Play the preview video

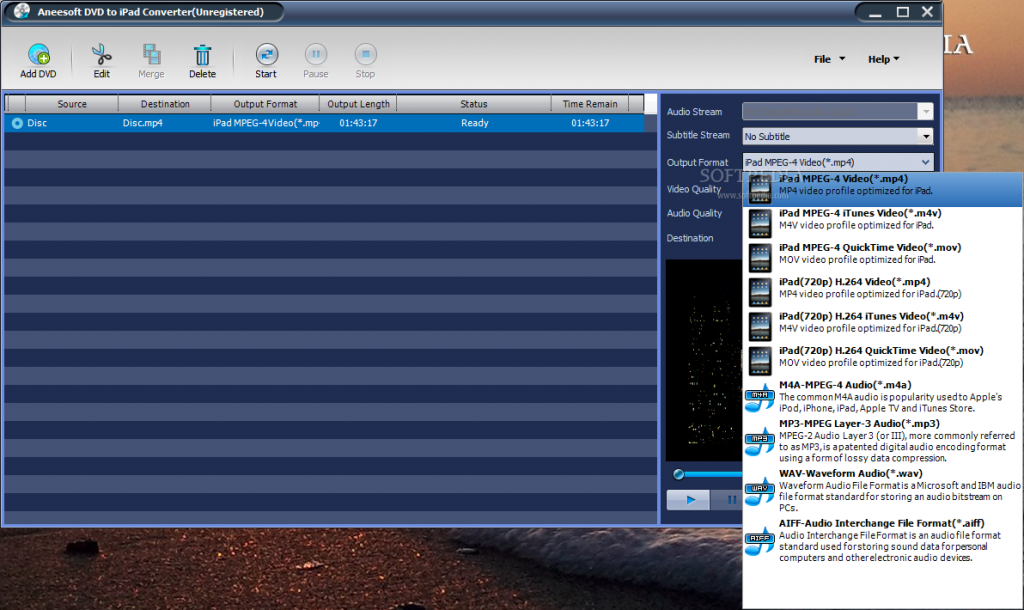click(x=688, y=500)
